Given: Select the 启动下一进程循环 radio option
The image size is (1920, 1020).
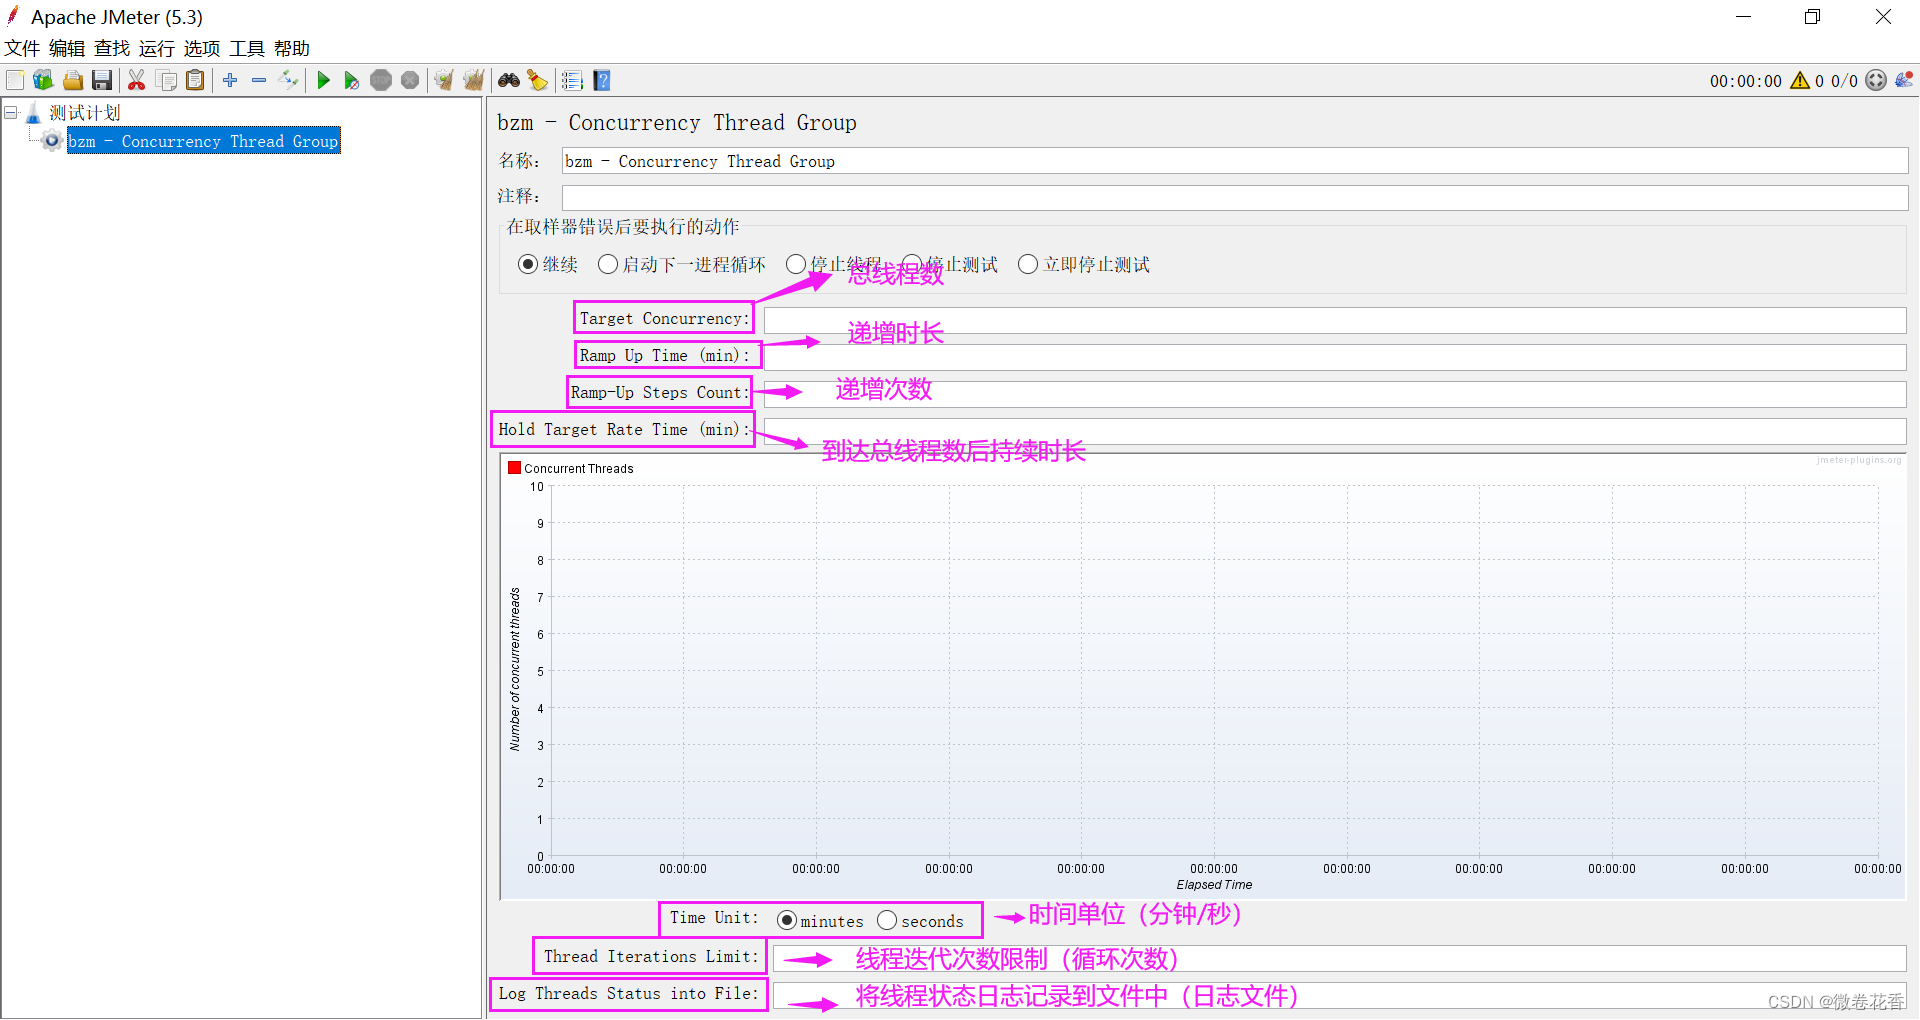Looking at the screenshot, I should (608, 264).
